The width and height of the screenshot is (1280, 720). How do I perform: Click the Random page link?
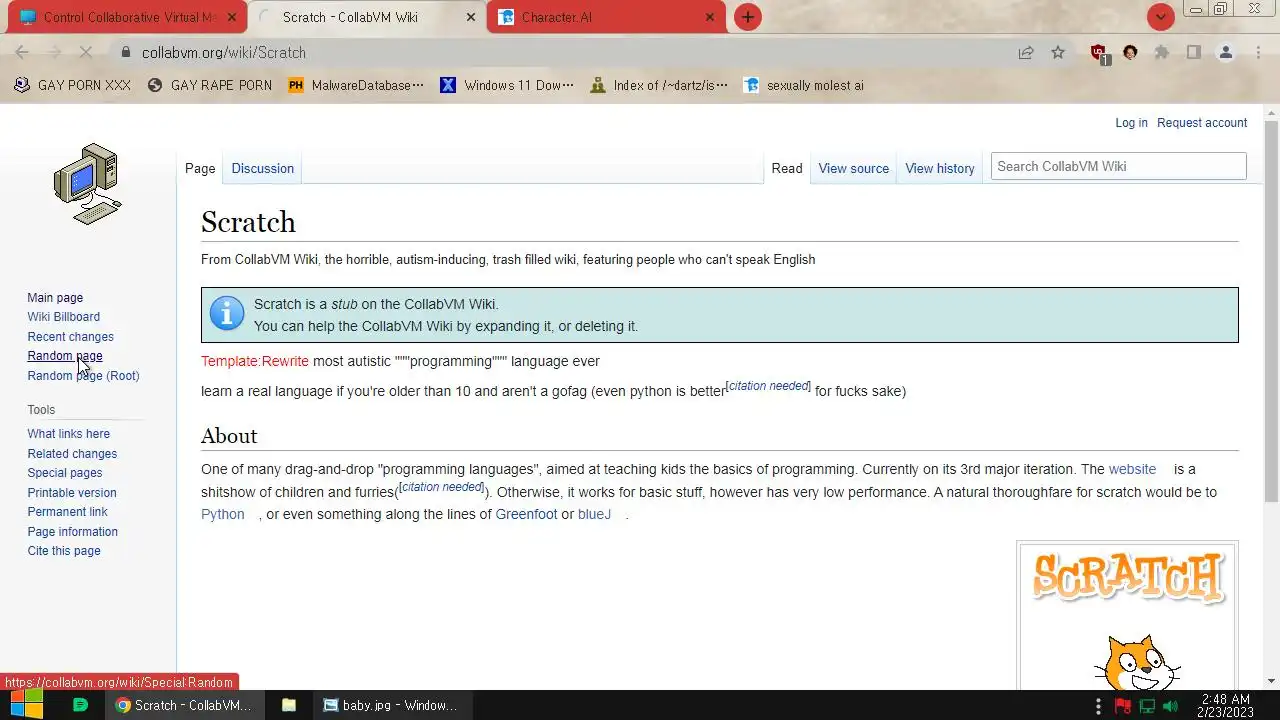(65, 356)
